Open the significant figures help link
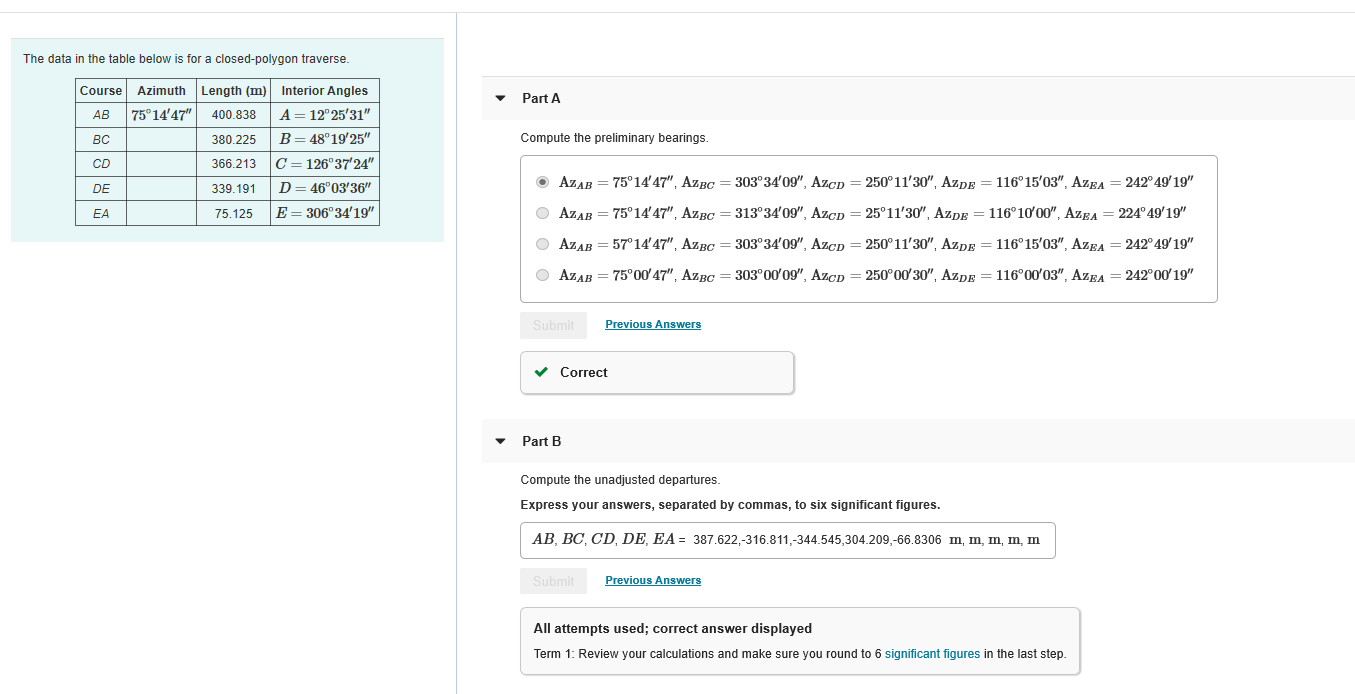 click(932, 653)
